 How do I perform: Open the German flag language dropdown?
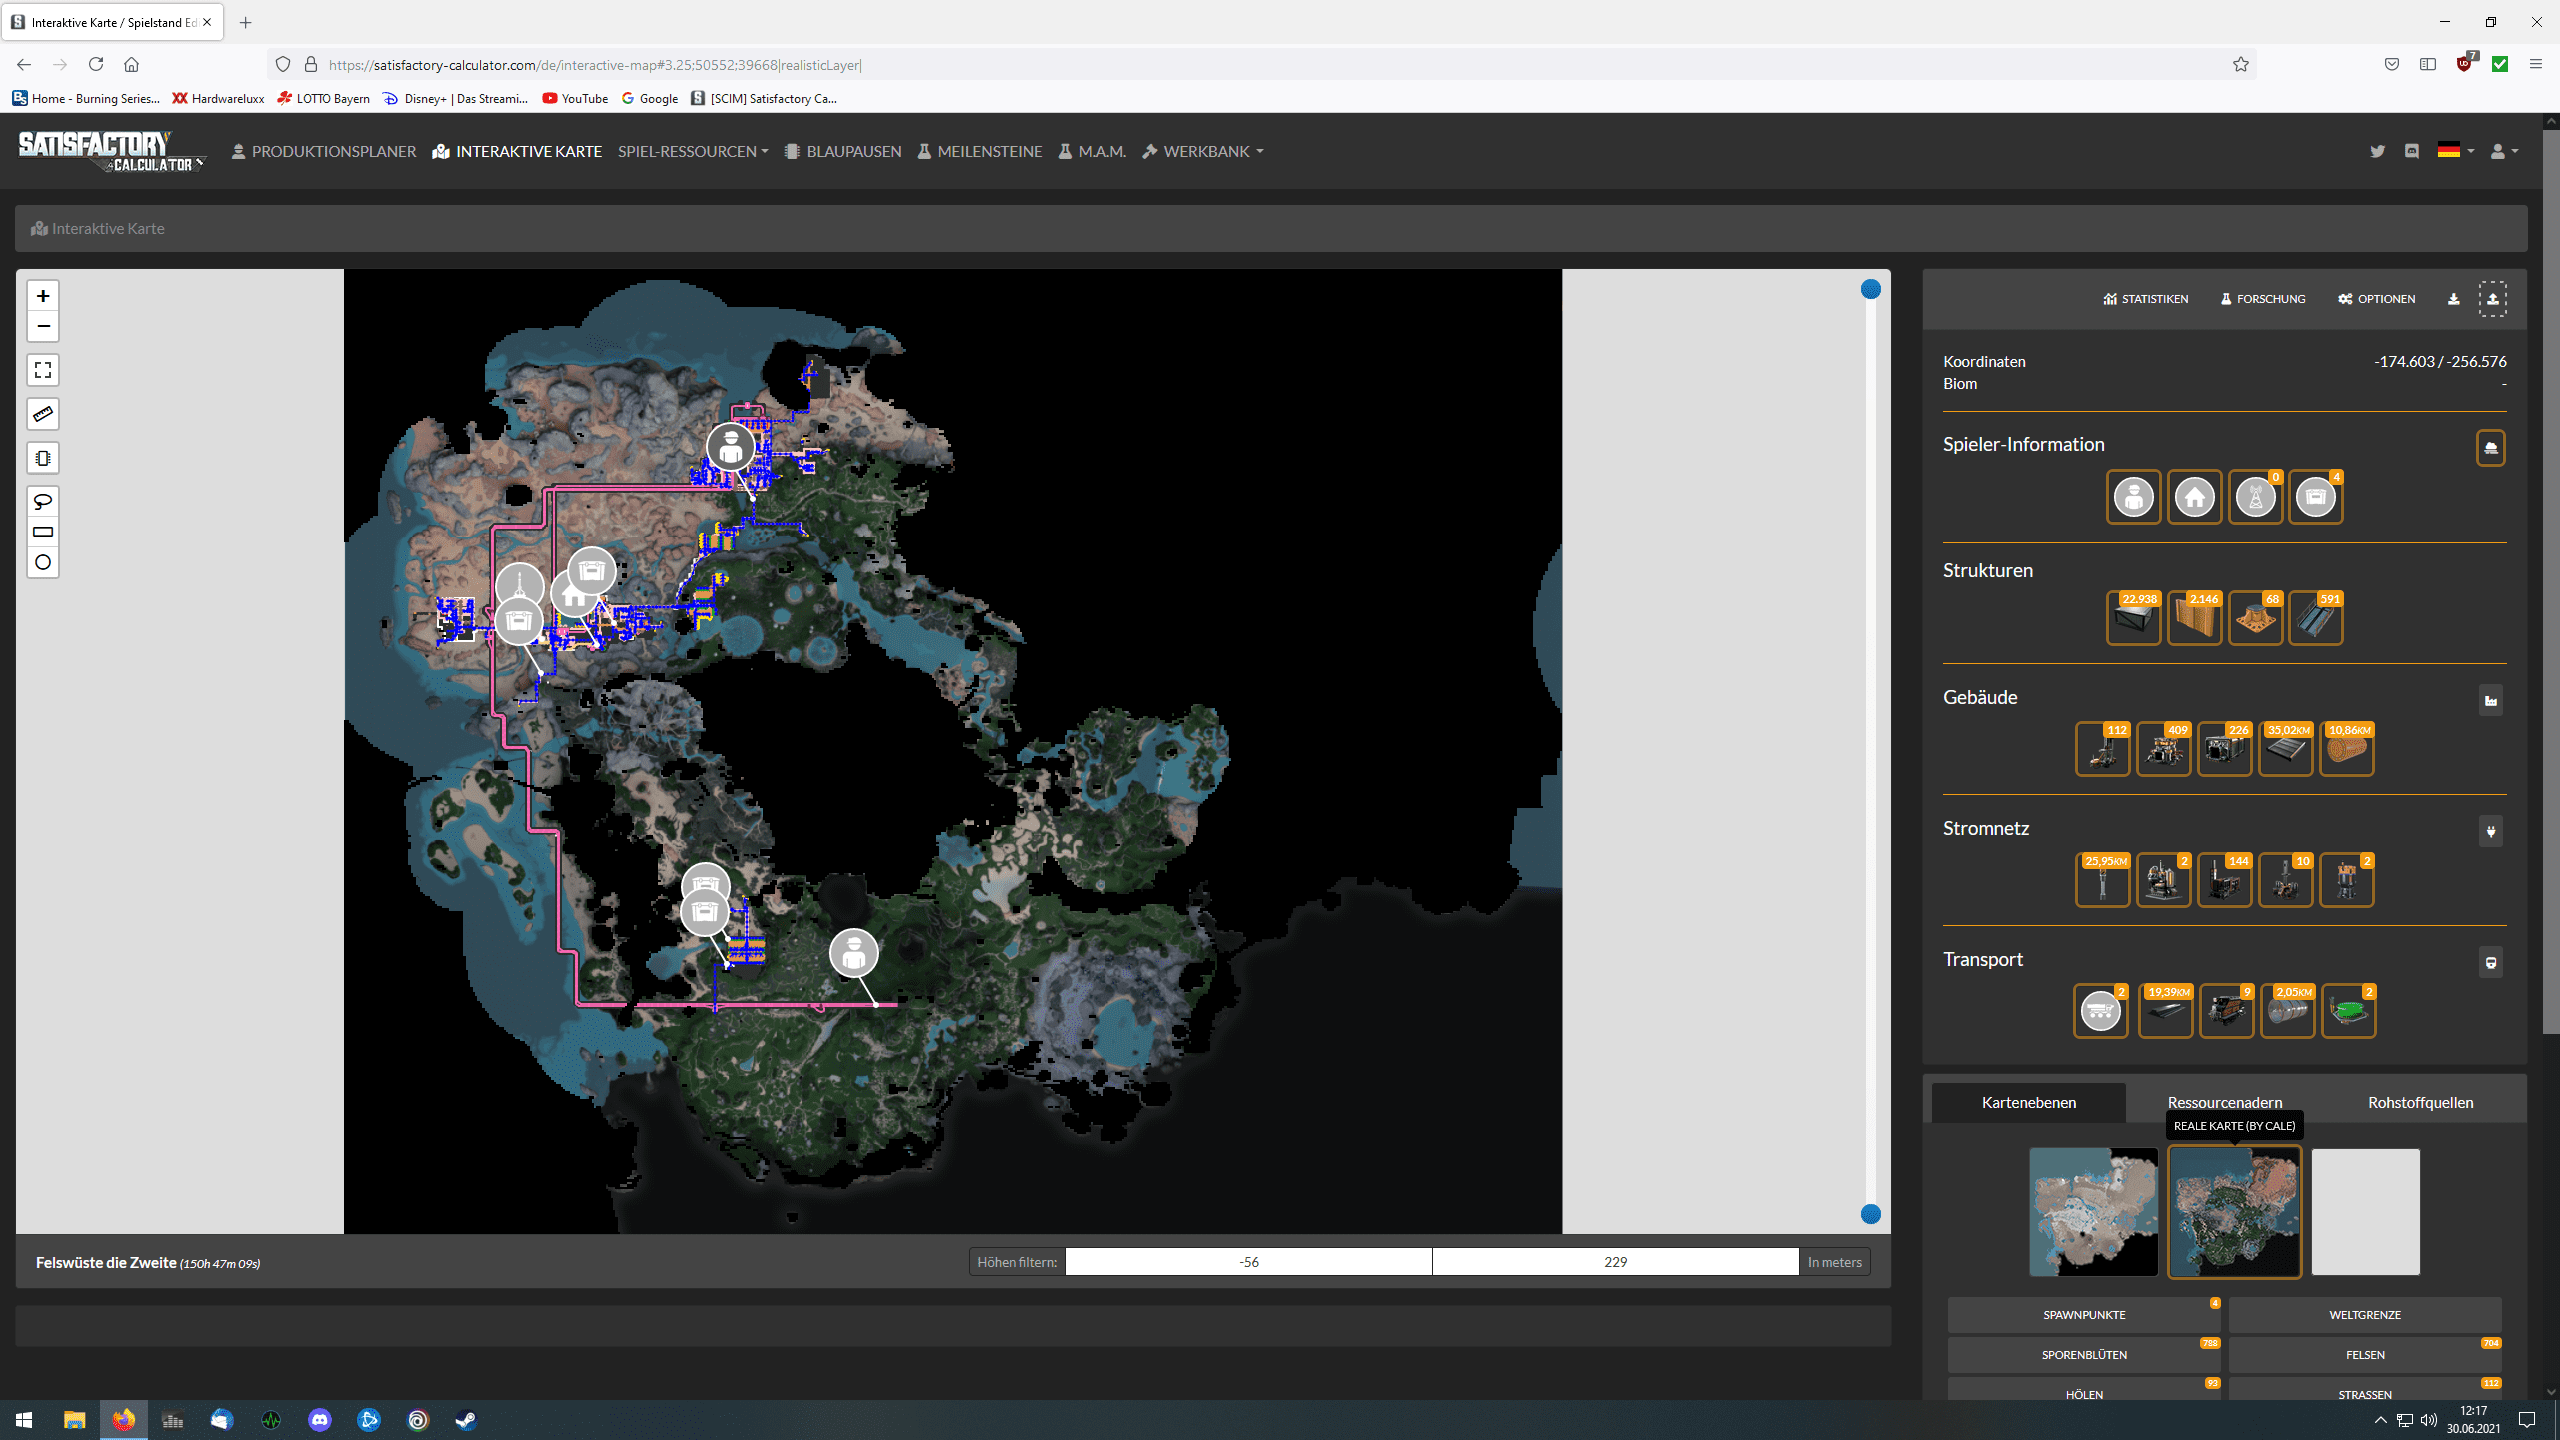point(2455,151)
